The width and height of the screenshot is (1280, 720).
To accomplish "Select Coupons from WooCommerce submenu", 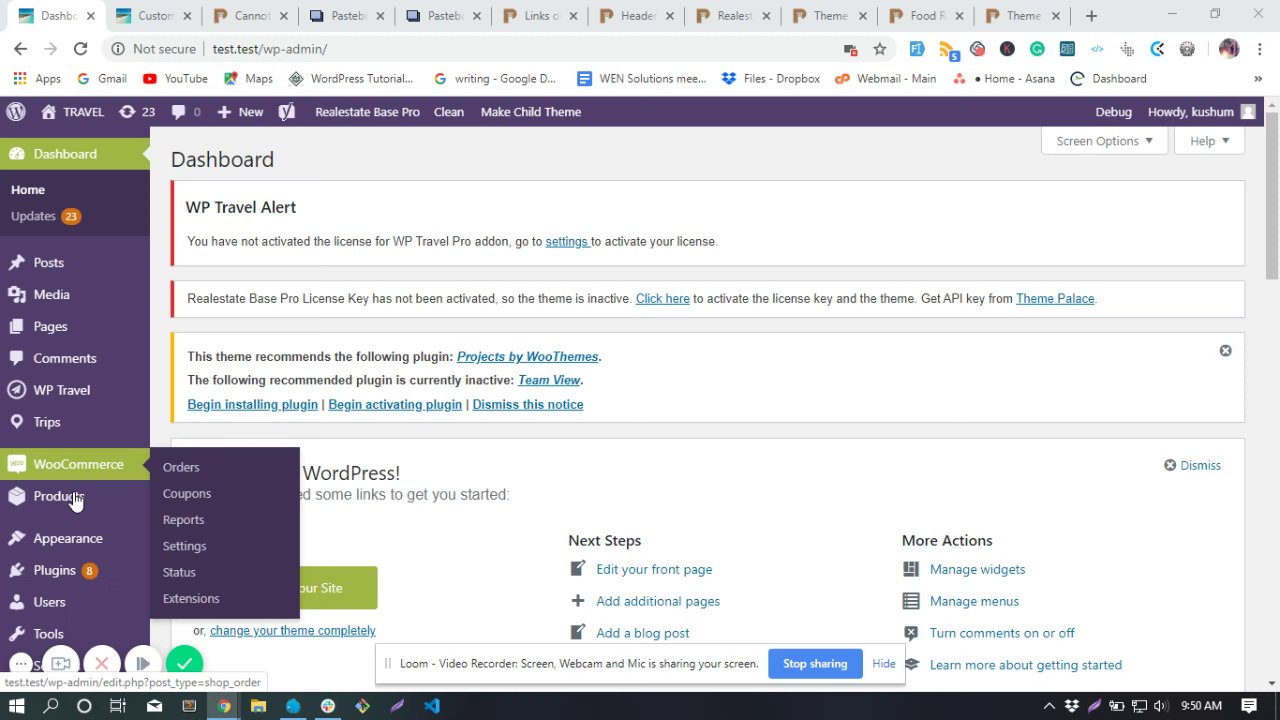I will 187,493.
